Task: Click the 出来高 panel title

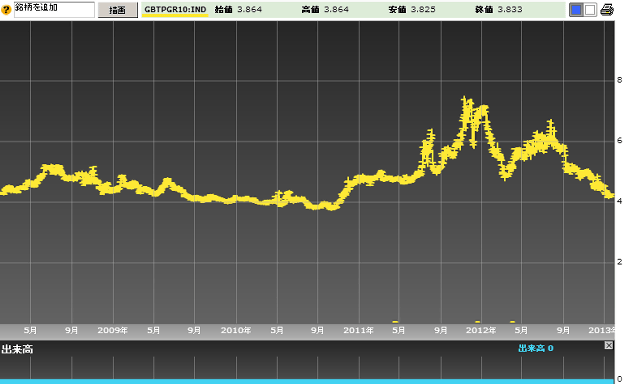Action: tap(17, 349)
